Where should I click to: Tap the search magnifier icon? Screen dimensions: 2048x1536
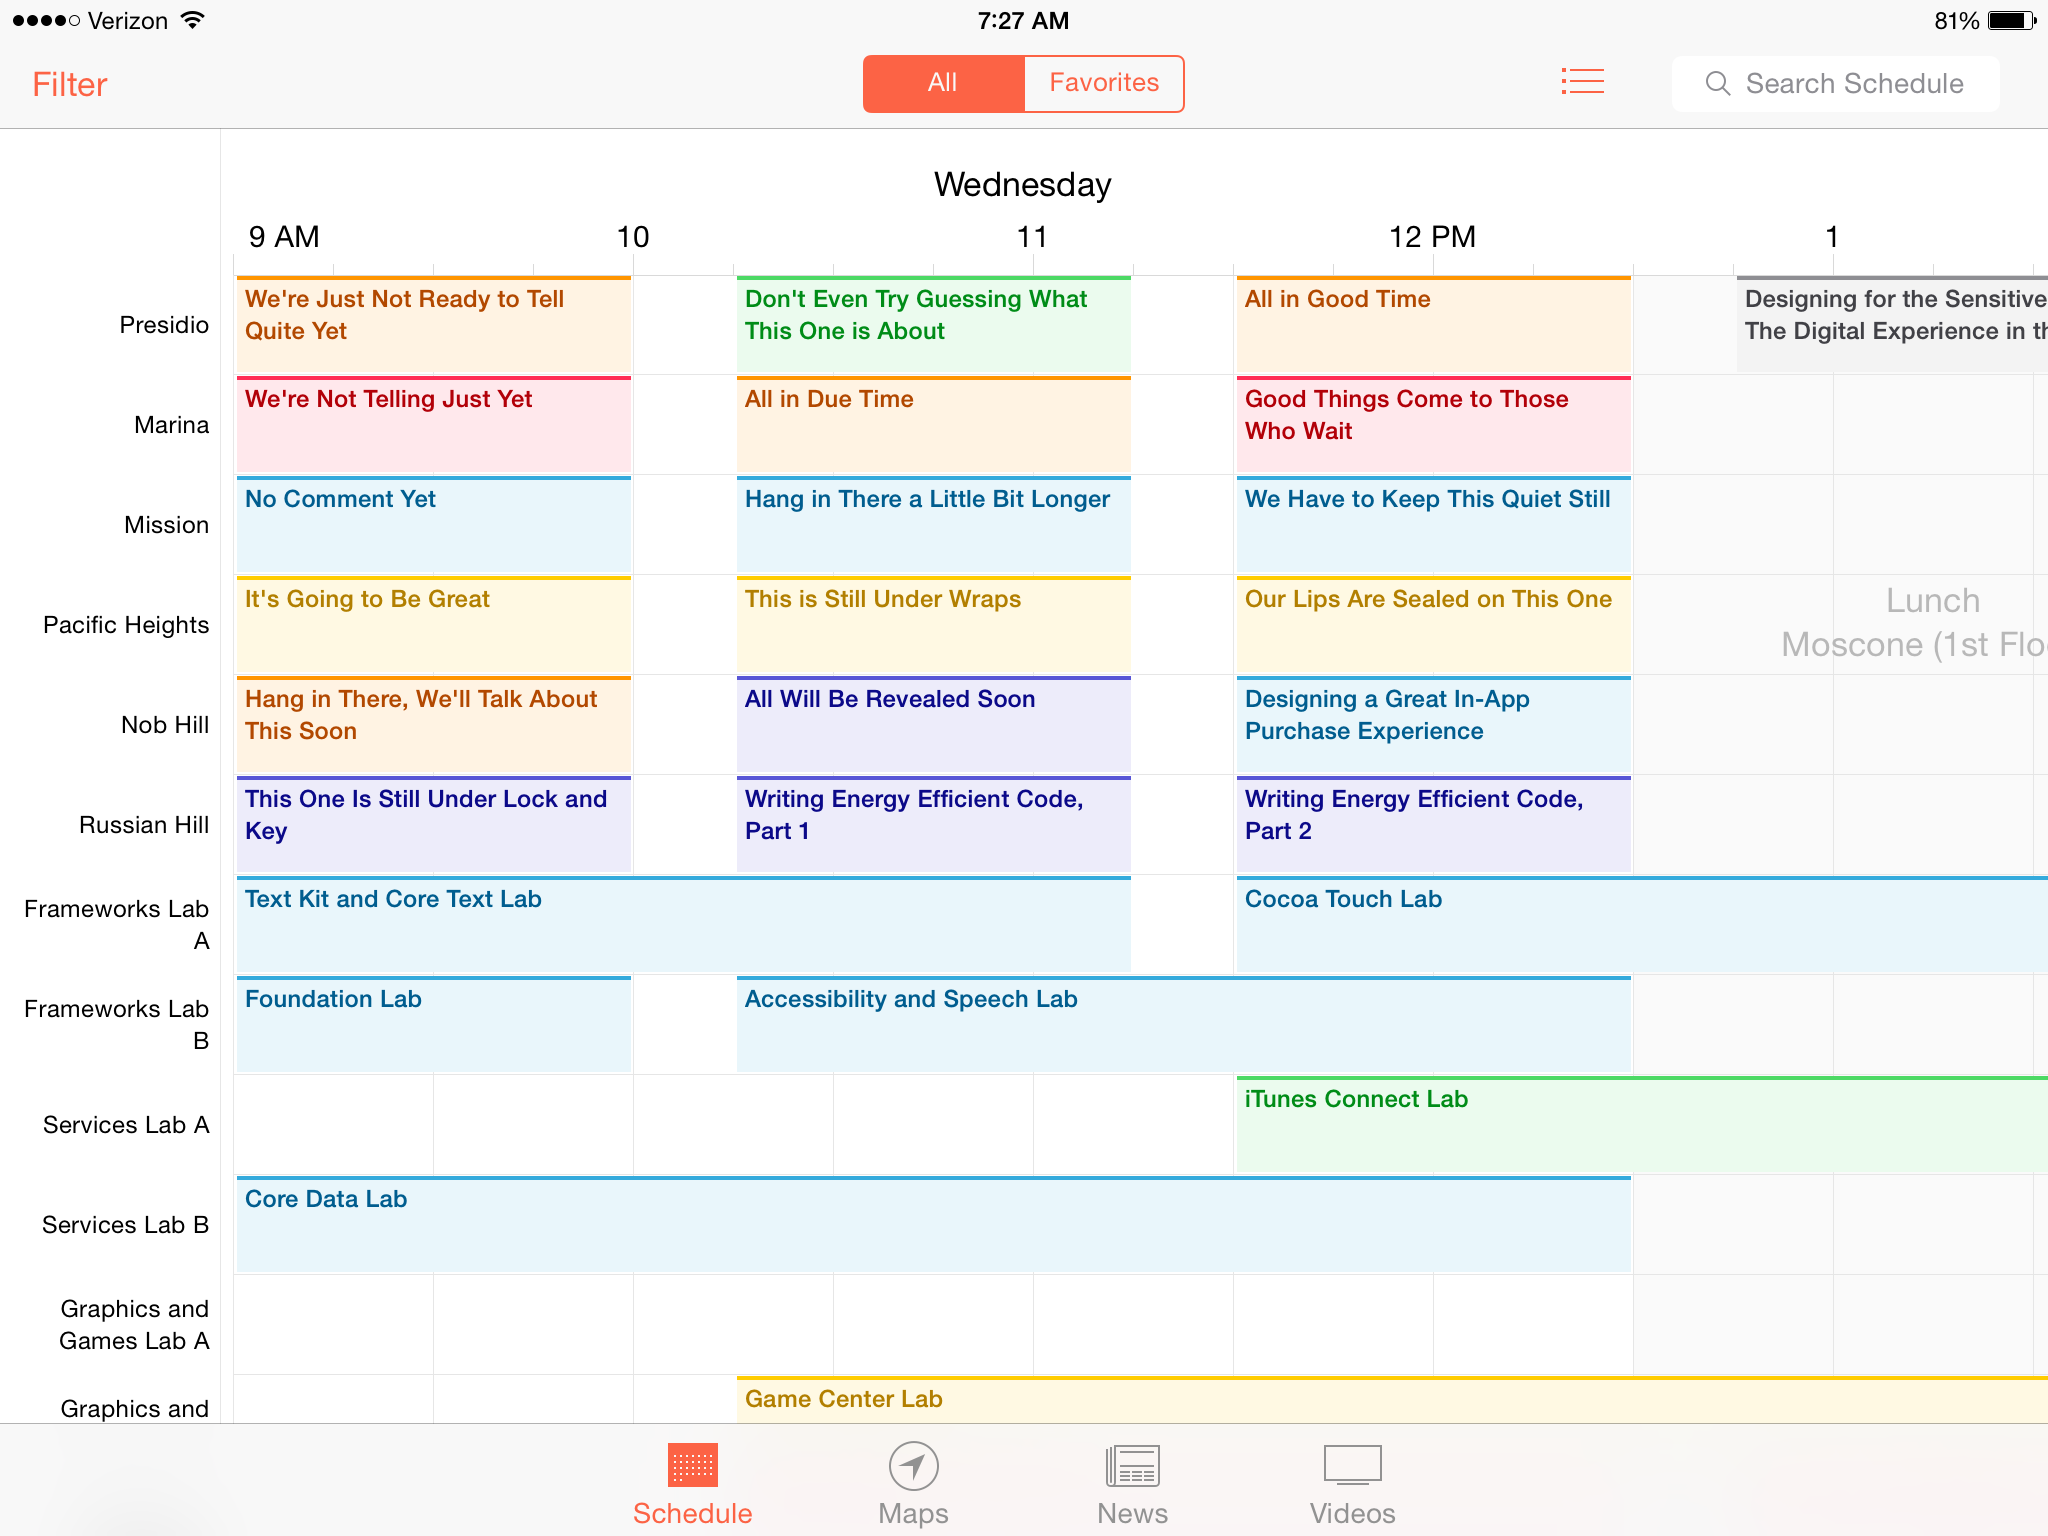pos(1717,83)
